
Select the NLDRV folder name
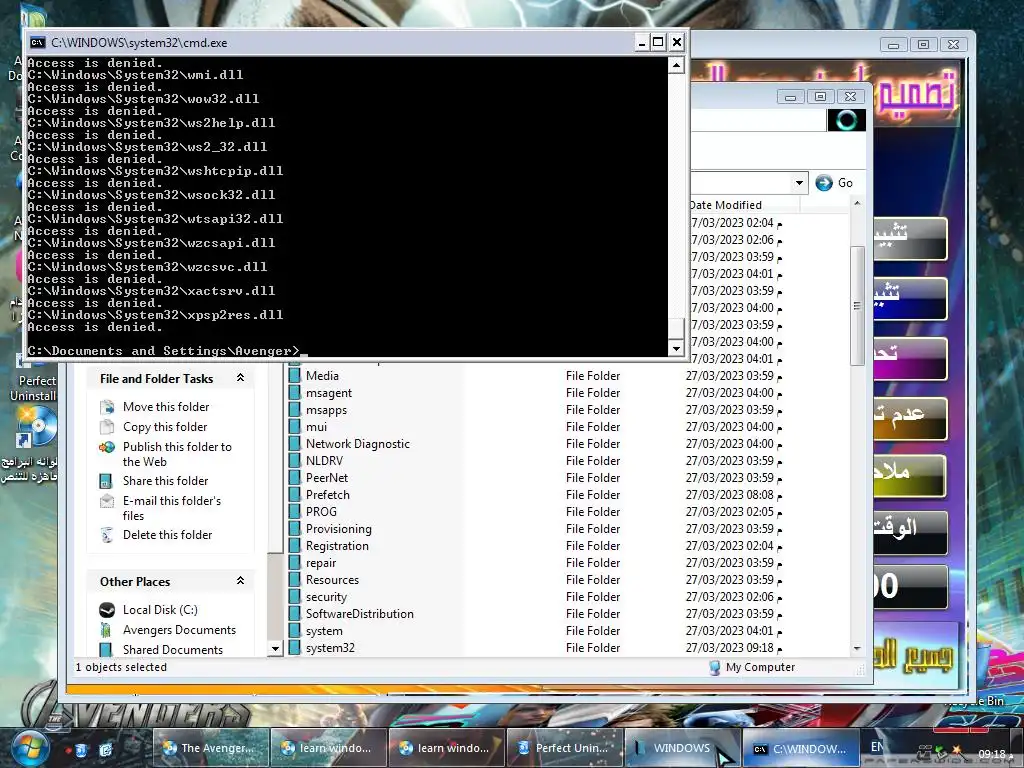click(x=324, y=461)
